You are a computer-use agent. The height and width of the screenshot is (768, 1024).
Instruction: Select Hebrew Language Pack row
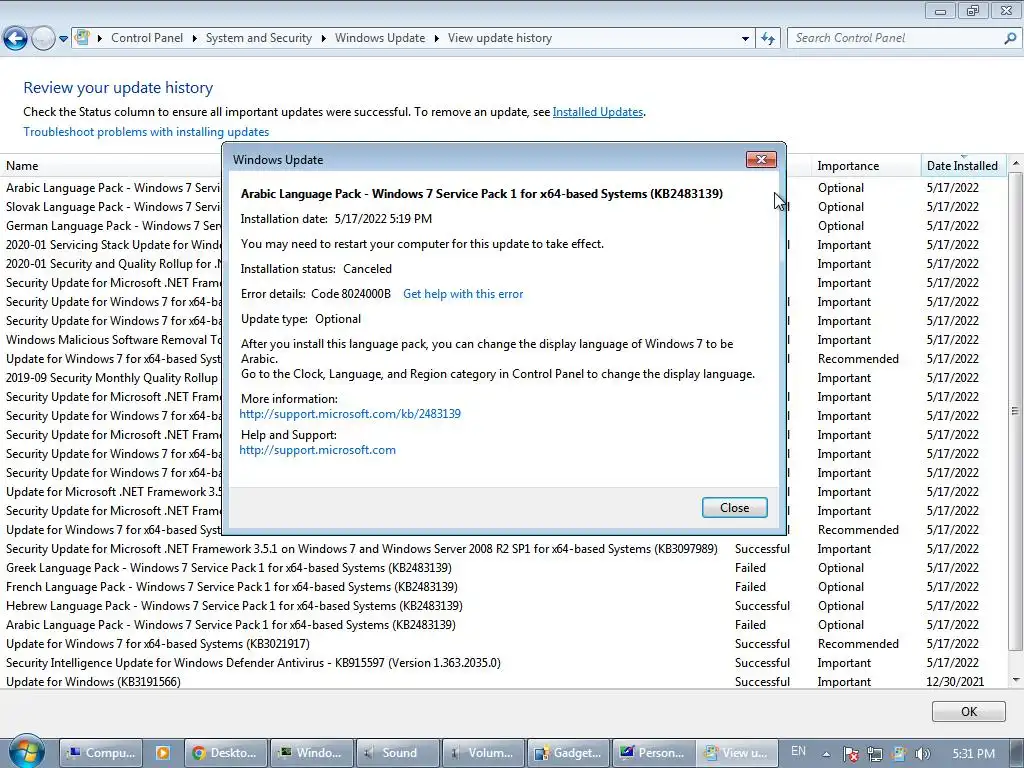(503, 605)
